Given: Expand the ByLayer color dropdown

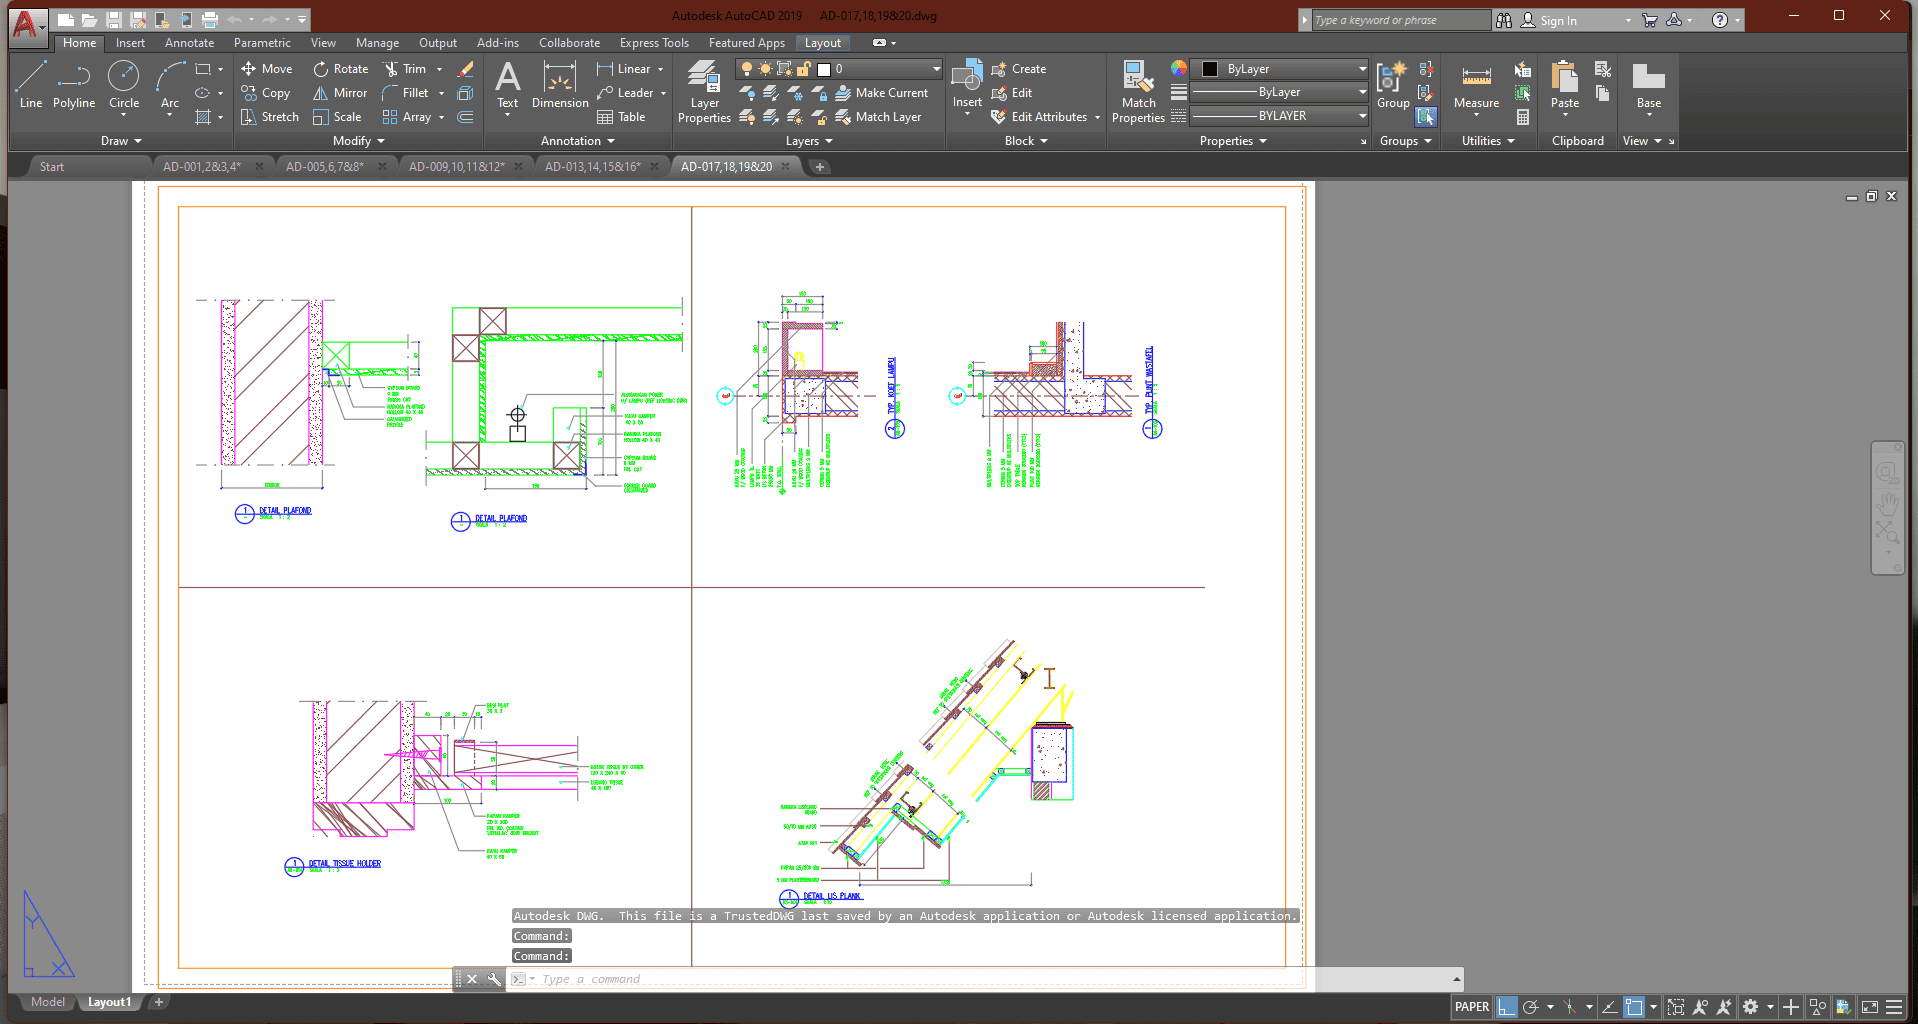Looking at the screenshot, I should [x=1362, y=69].
